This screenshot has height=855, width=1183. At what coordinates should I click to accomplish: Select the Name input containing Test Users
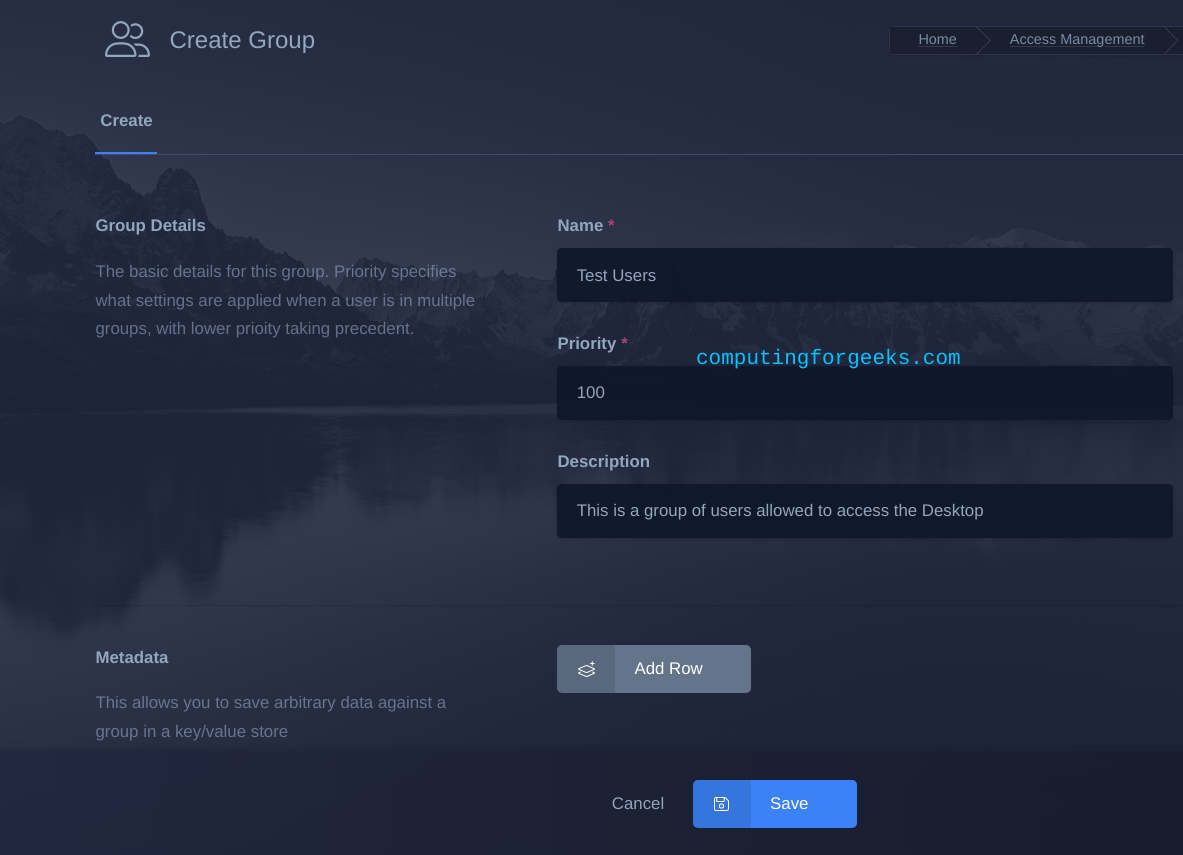pyautogui.click(x=865, y=275)
